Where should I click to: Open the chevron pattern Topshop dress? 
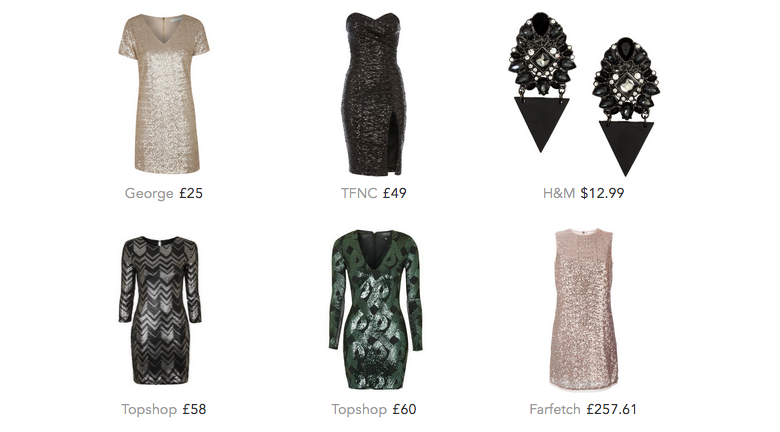[160, 310]
